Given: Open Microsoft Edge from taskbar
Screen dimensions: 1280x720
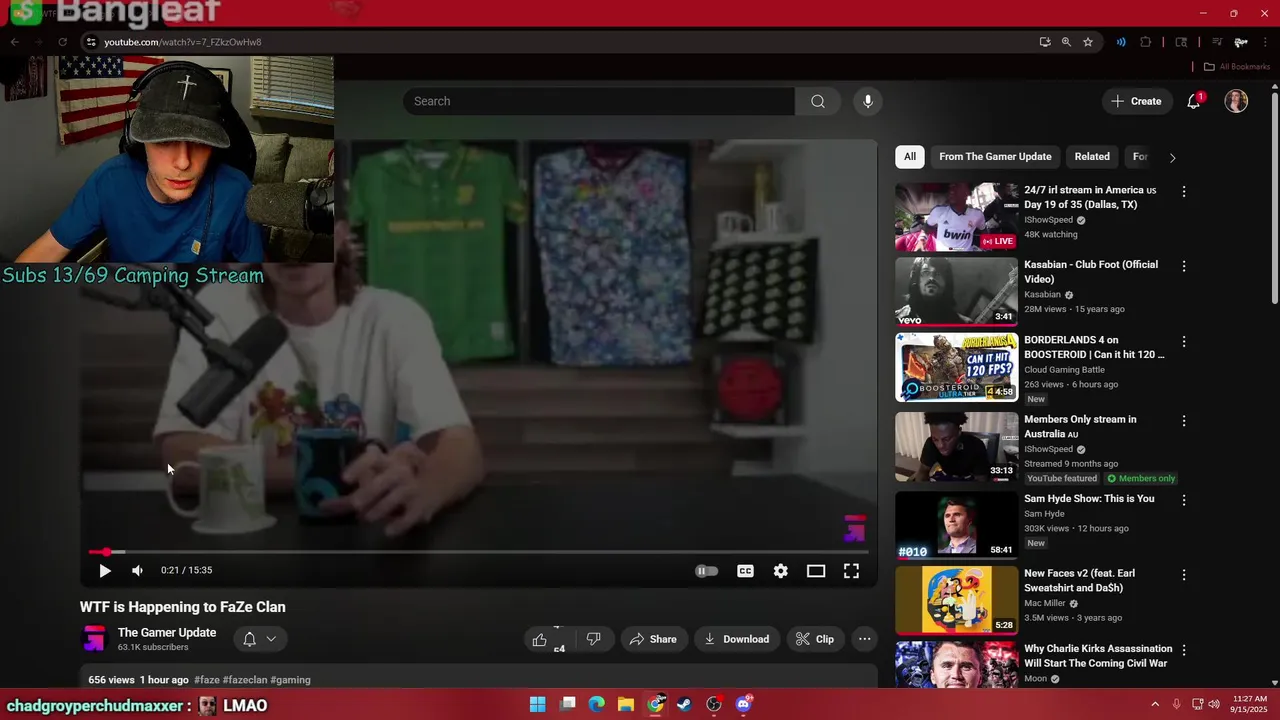Looking at the screenshot, I should pos(597,705).
